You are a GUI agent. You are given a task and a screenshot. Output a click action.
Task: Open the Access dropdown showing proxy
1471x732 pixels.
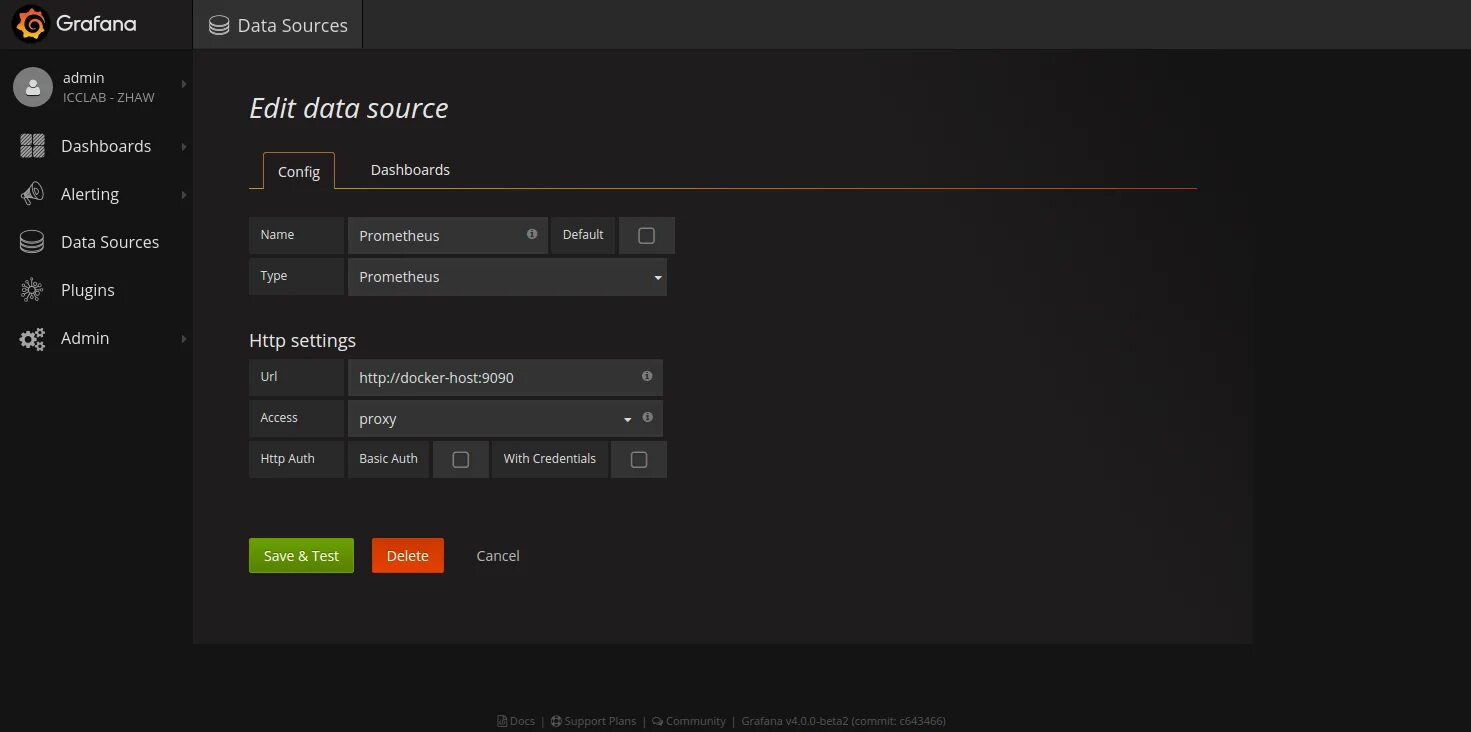(492, 419)
